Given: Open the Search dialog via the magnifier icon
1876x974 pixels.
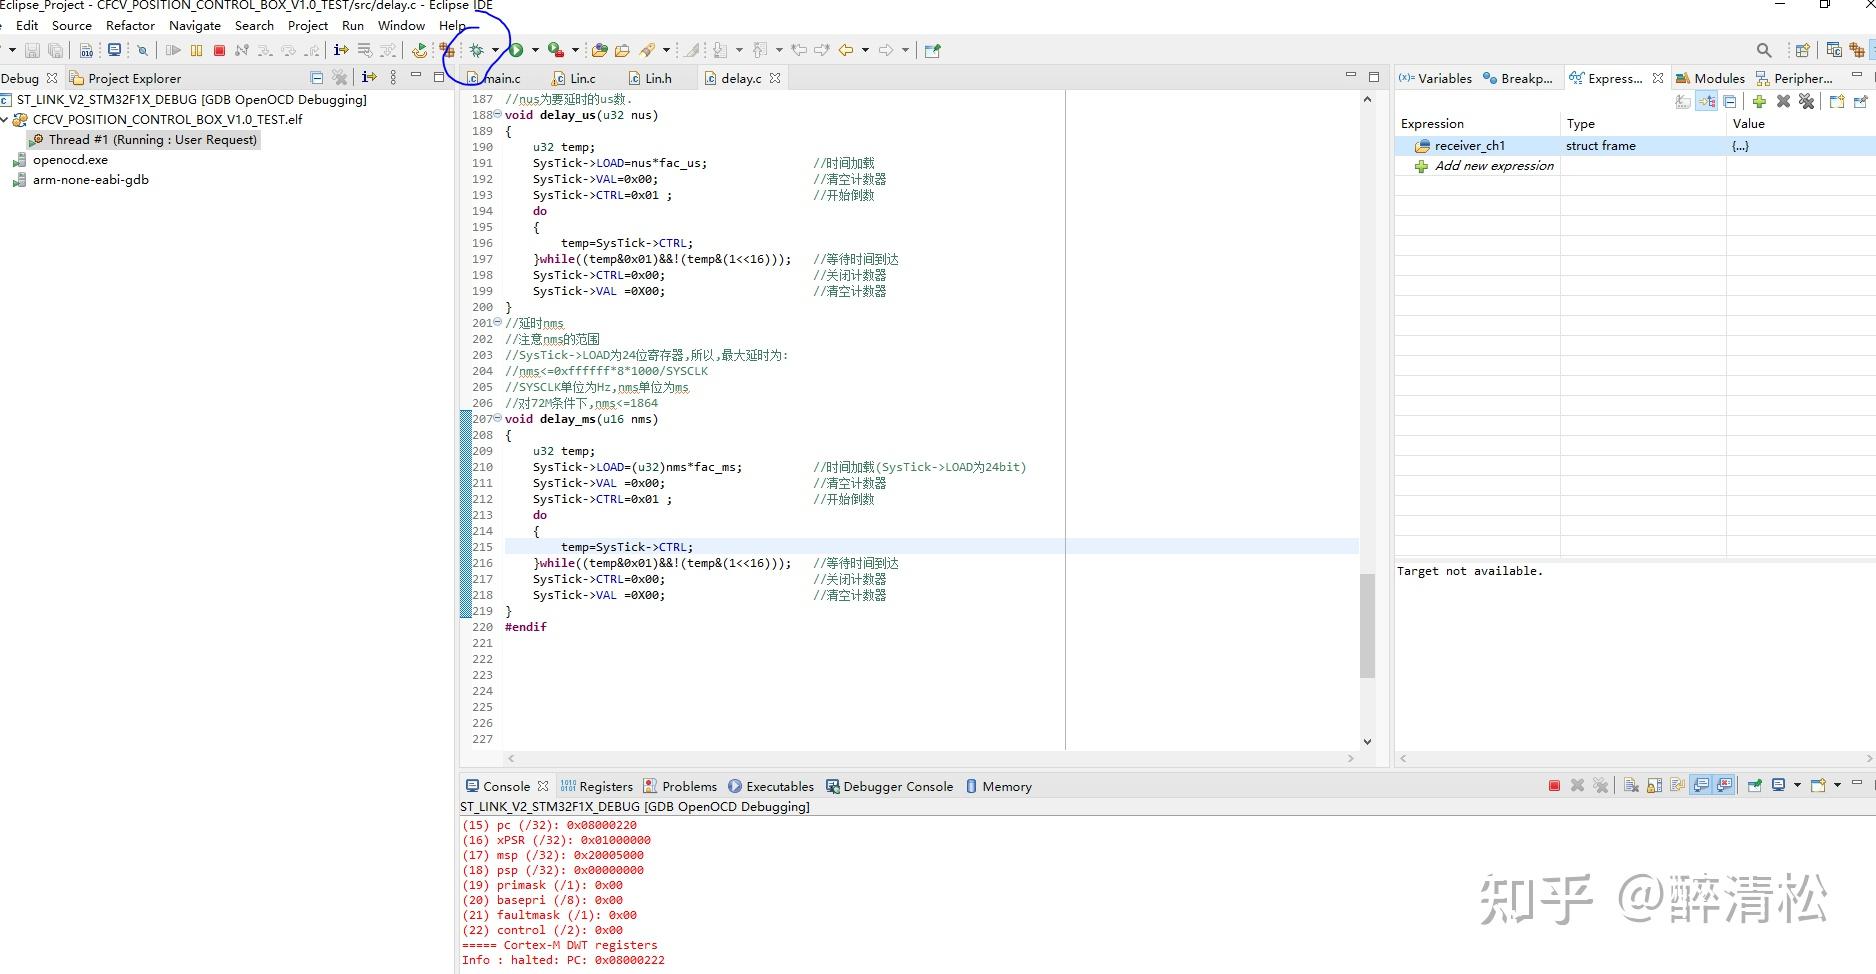Looking at the screenshot, I should (x=1763, y=49).
